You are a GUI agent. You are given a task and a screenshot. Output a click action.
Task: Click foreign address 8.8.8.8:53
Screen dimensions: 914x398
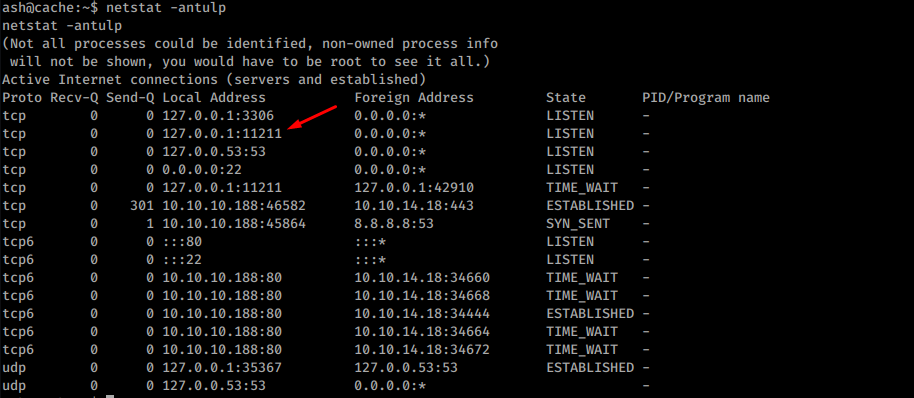[394, 224]
